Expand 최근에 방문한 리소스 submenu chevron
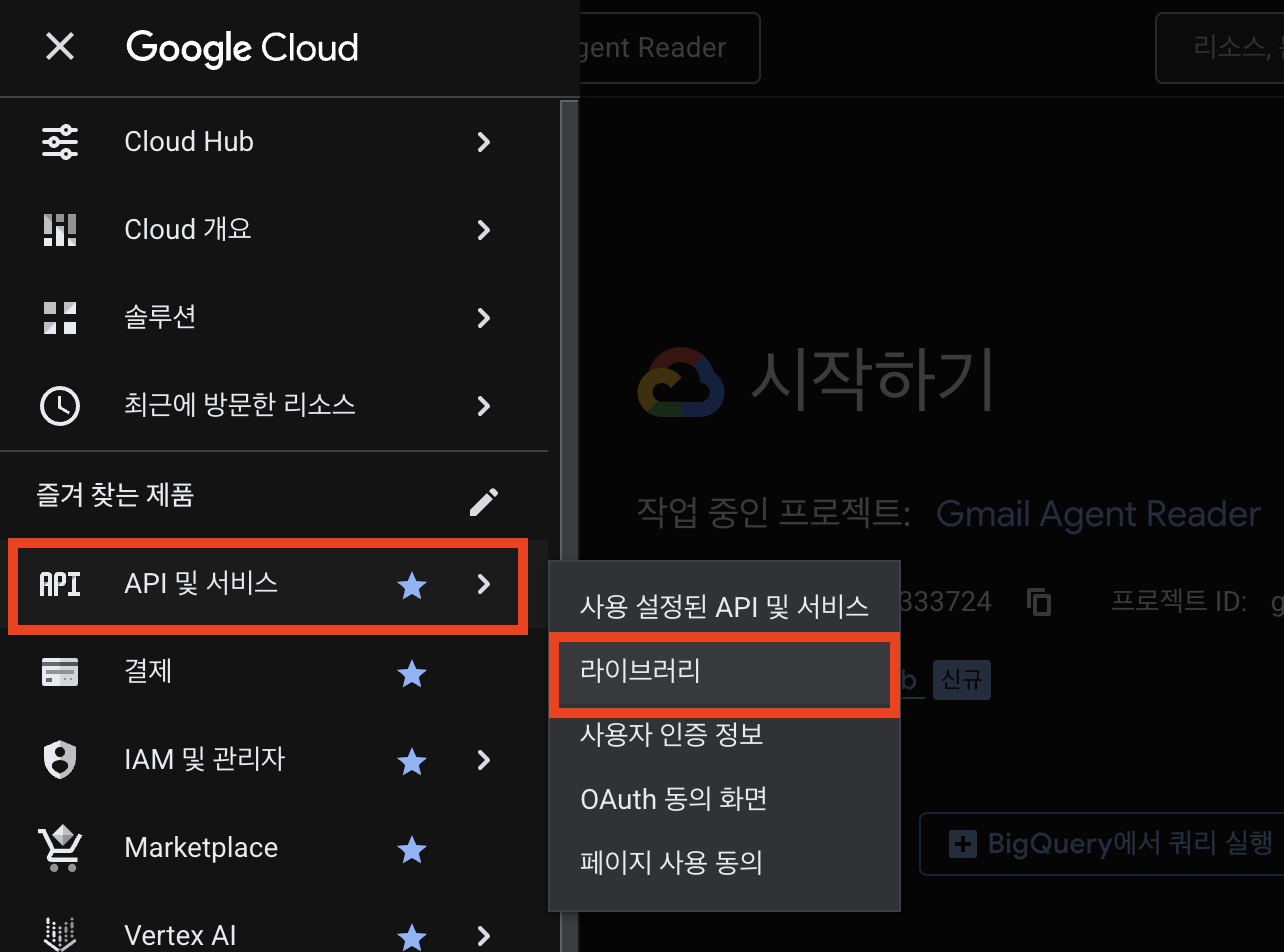1284x952 pixels. click(x=484, y=406)
